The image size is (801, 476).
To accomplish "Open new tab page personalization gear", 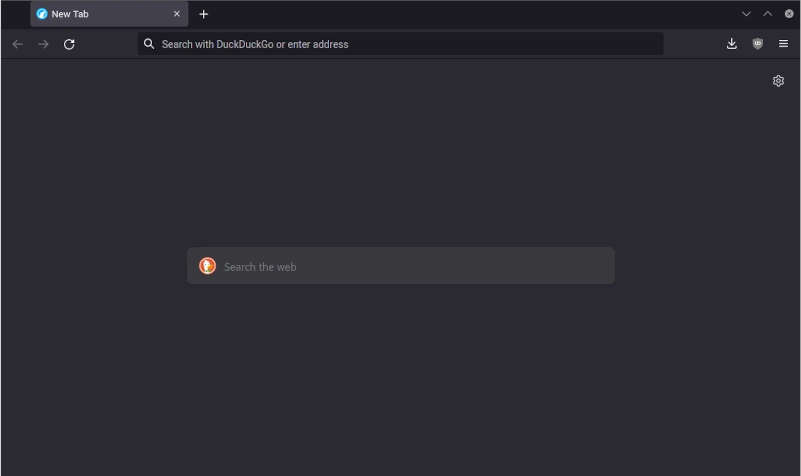I will click(778, 81).
